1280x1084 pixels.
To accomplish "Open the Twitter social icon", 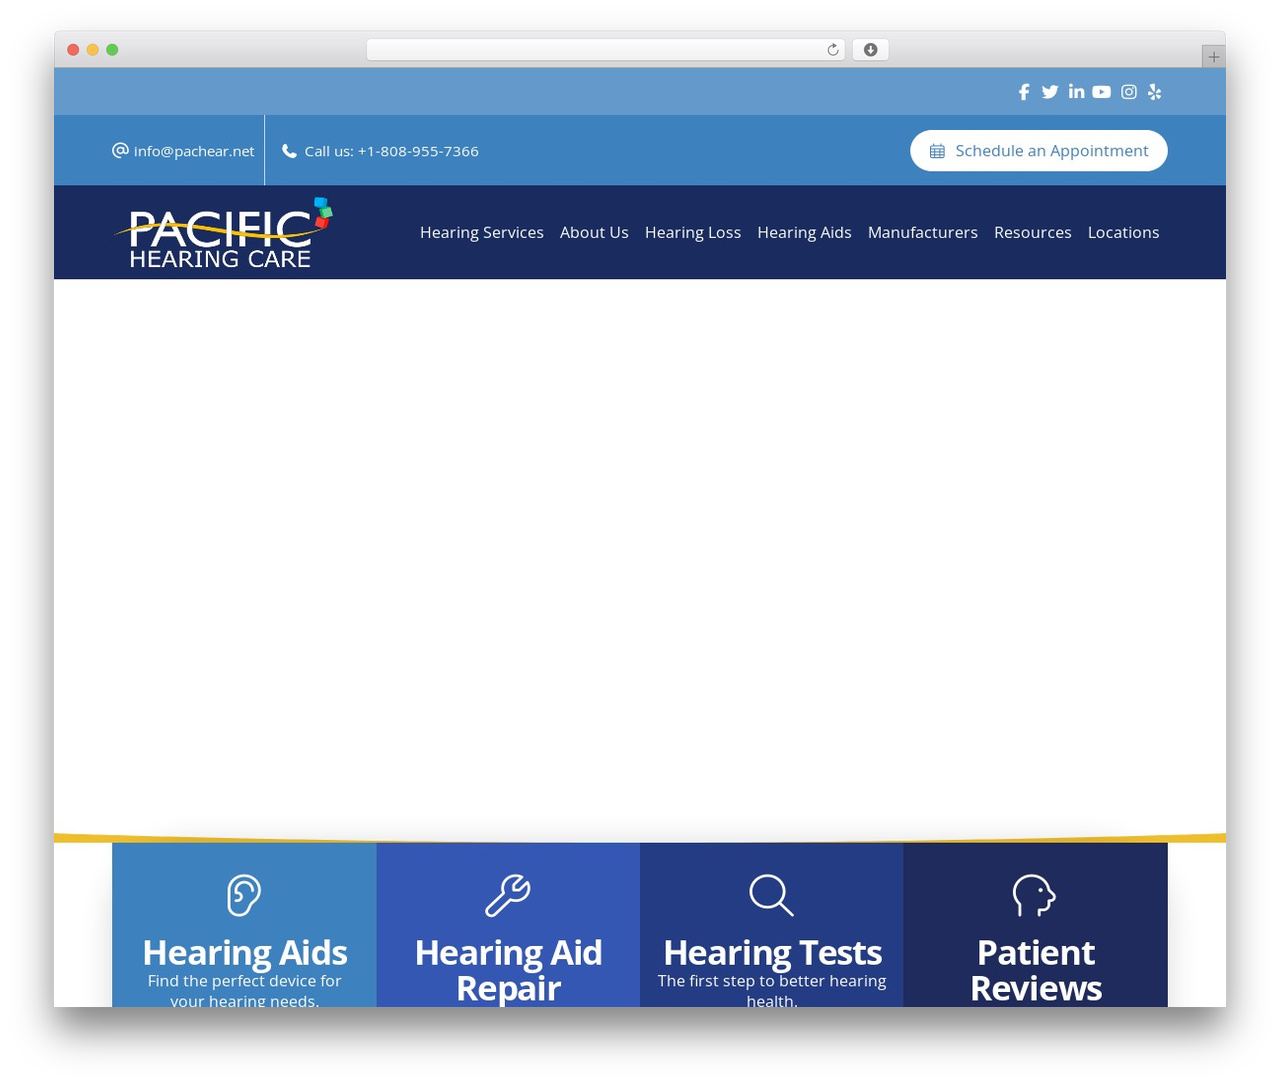I will (x=1050, y=92).
